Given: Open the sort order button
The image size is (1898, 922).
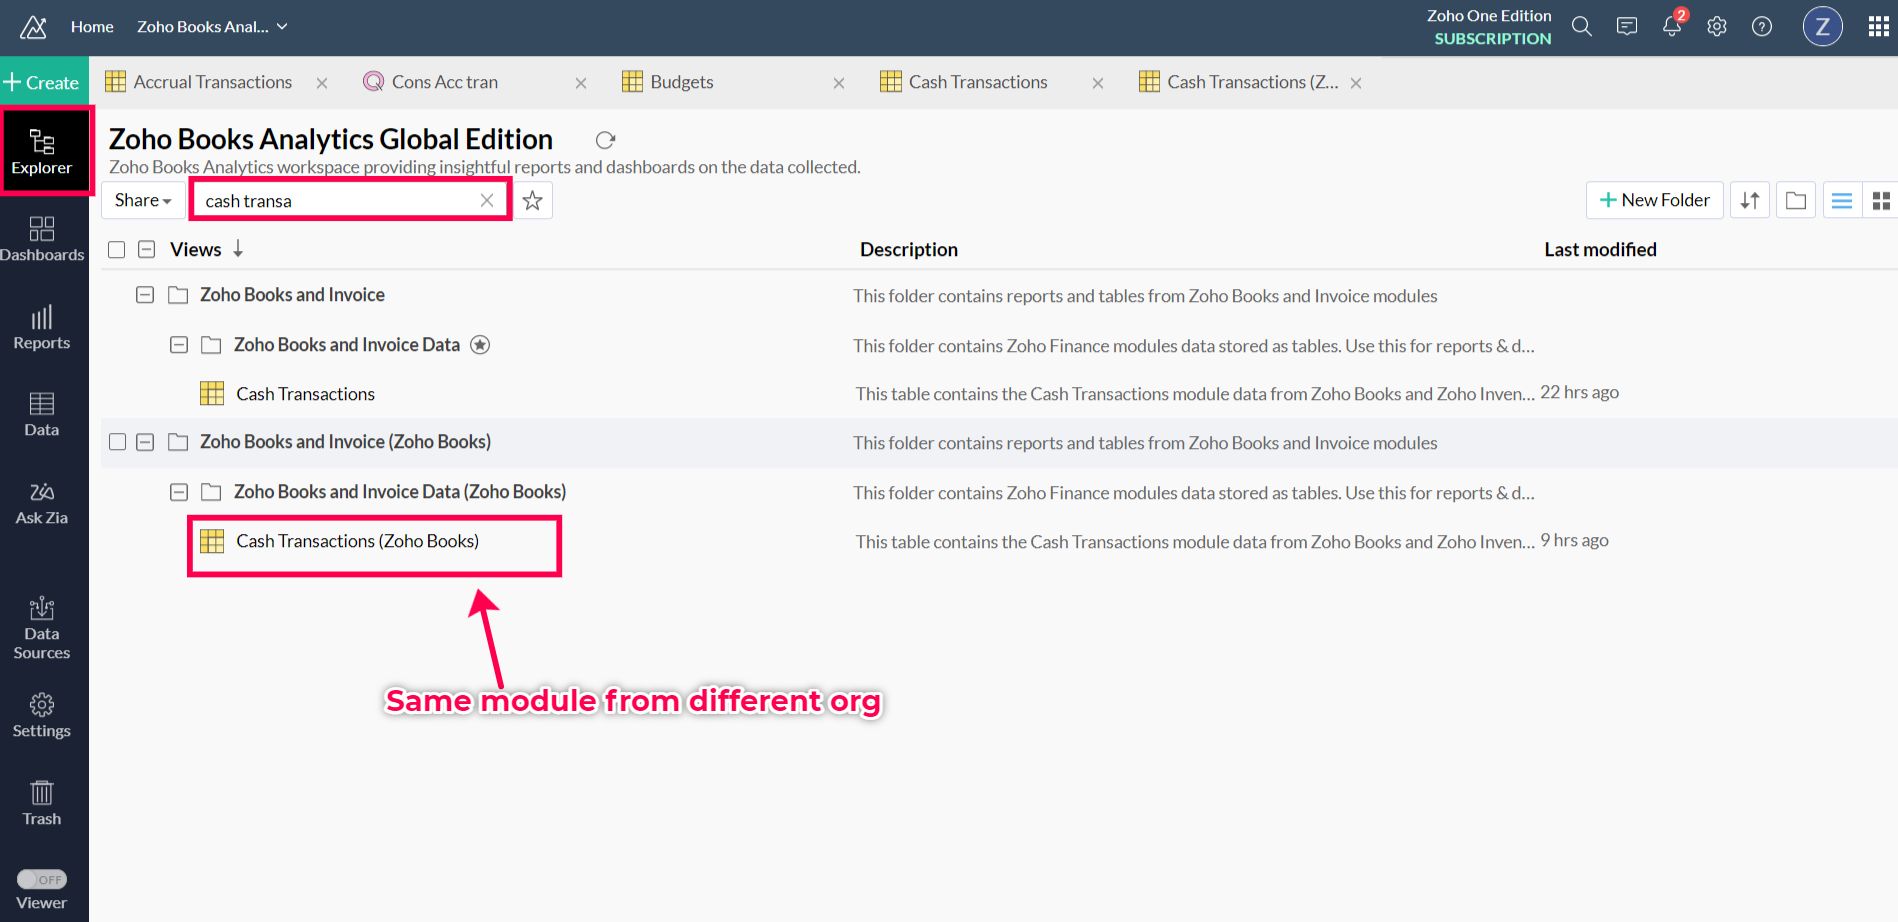Looking at the screenshot, I should (1750, 201).
